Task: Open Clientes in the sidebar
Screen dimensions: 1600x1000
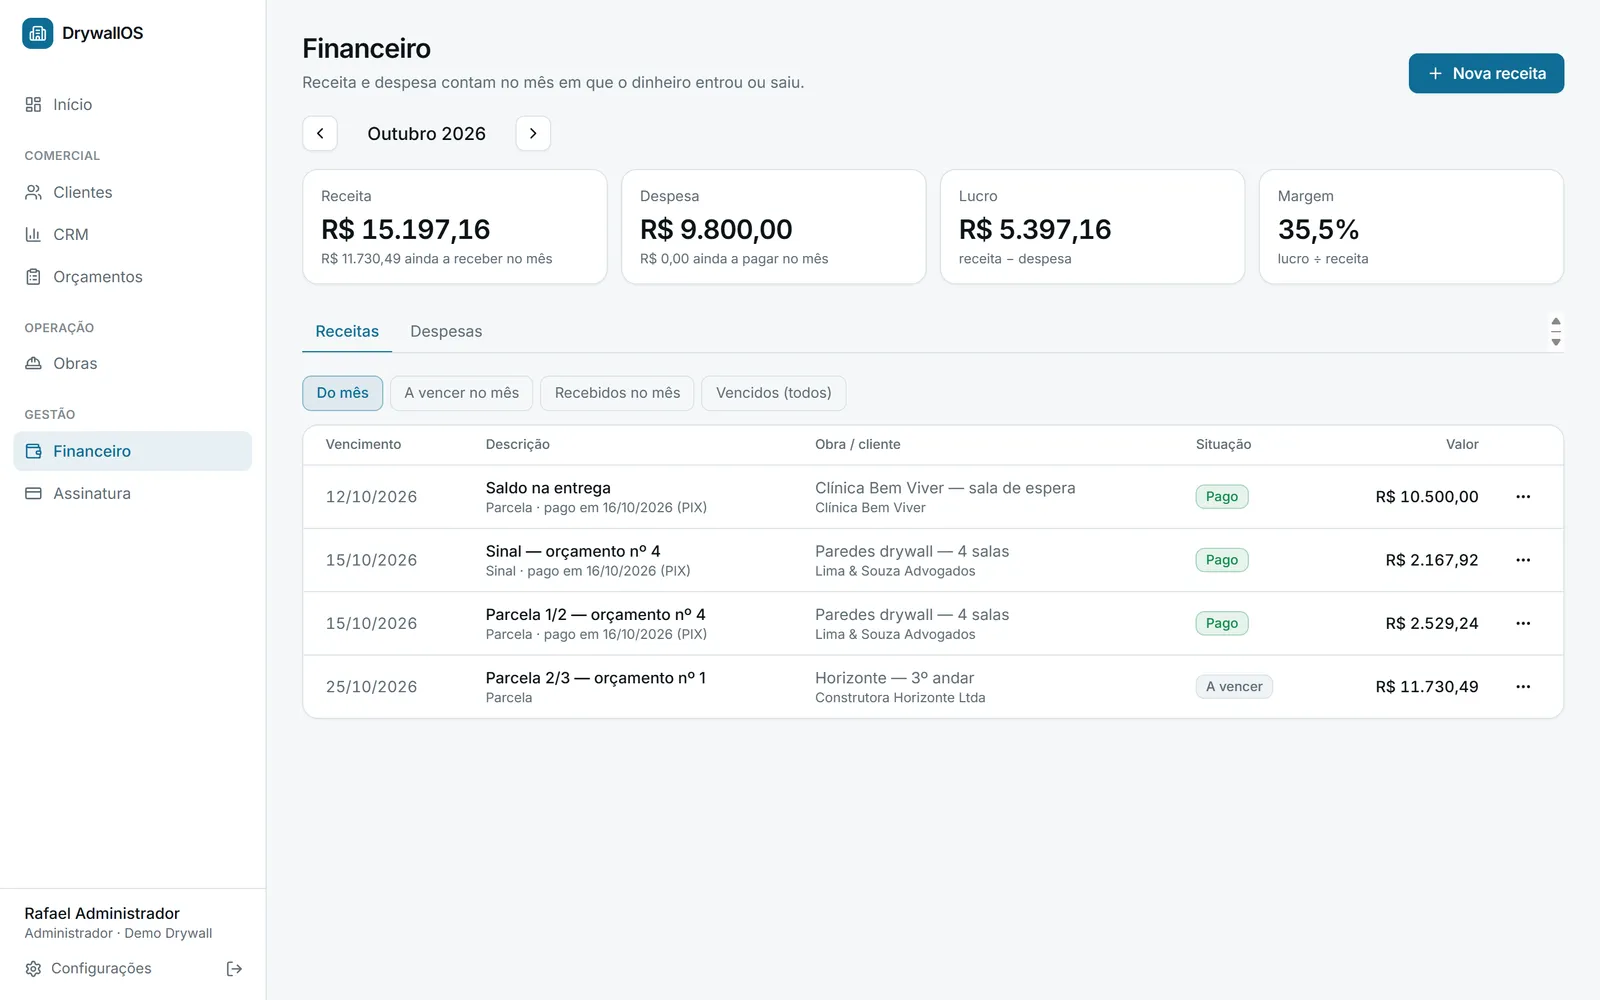Action: pyautogui.click(x=133, y=192)
